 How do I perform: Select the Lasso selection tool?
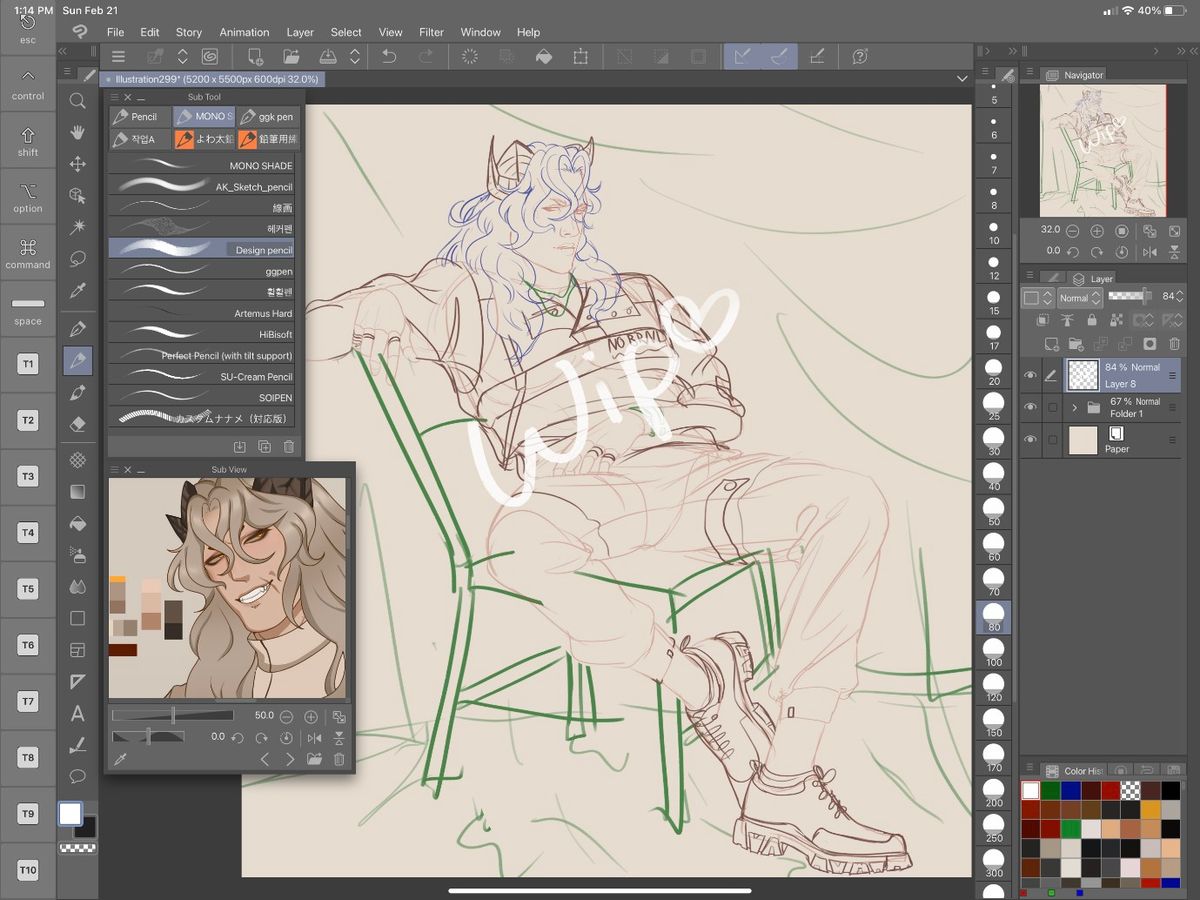click(x=77, y=259)
